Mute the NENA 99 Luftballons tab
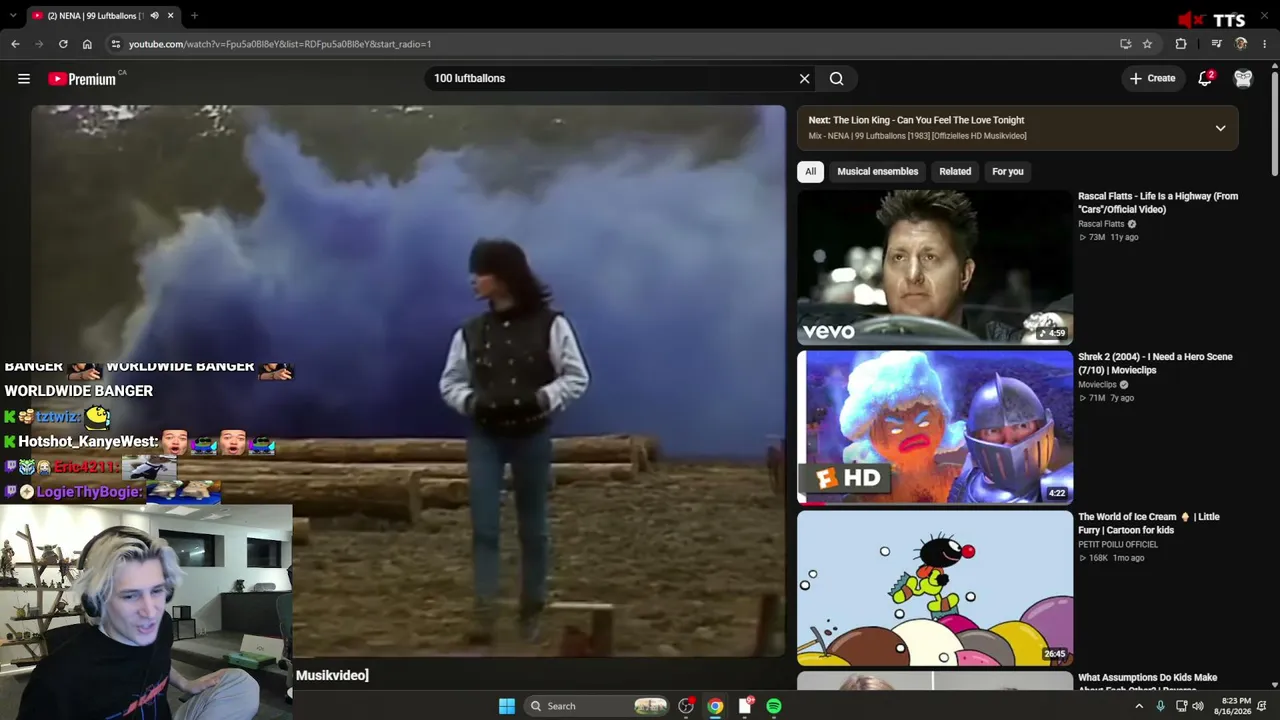 point(154,15)
